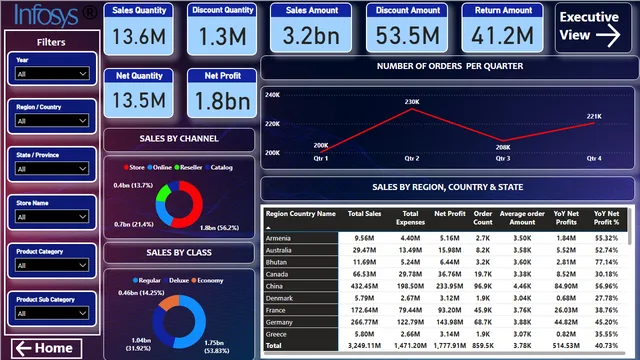Viewport: 640px width, 360px height.
Task: Select the Bhutan row
Action: click(445, 262)
